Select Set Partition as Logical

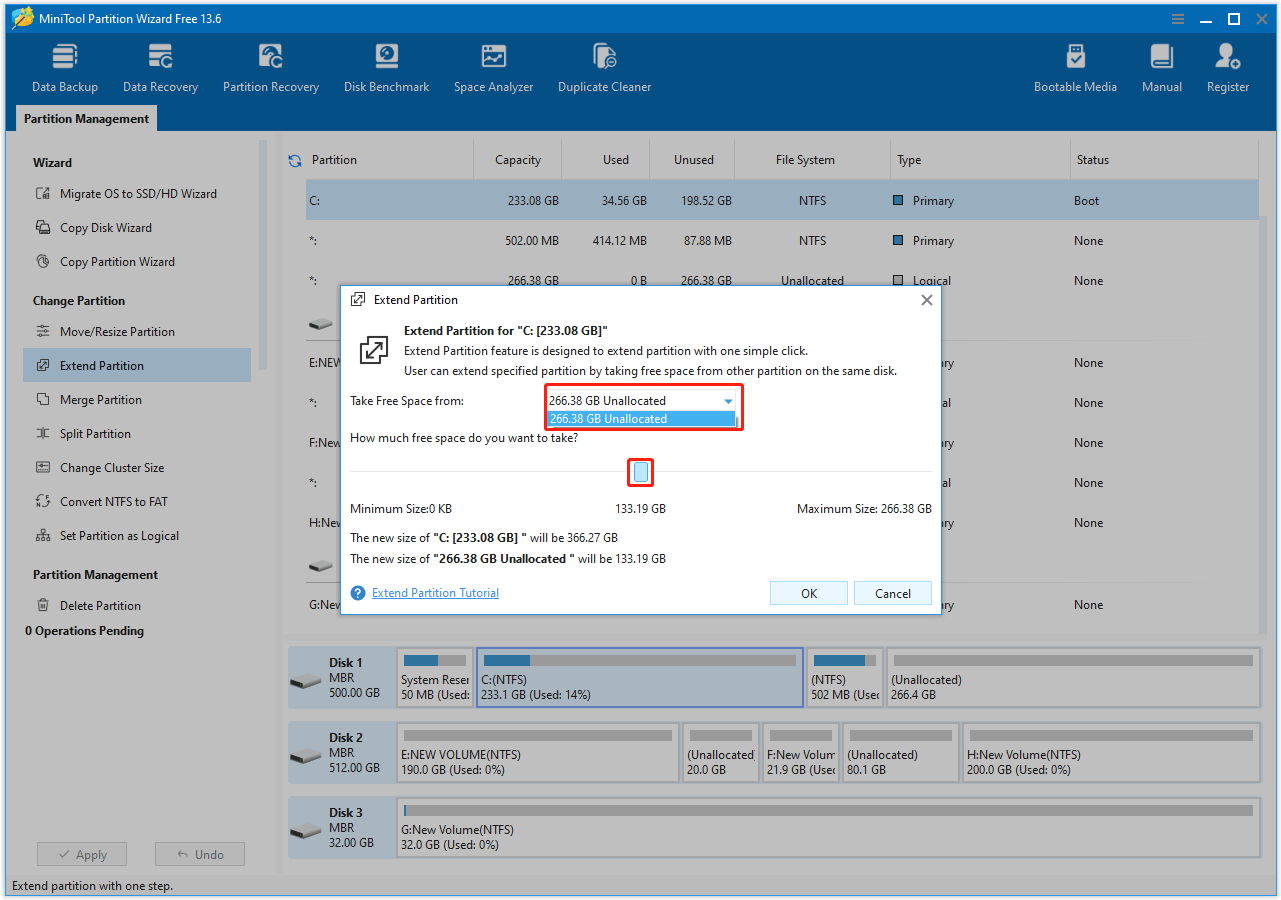119,536
